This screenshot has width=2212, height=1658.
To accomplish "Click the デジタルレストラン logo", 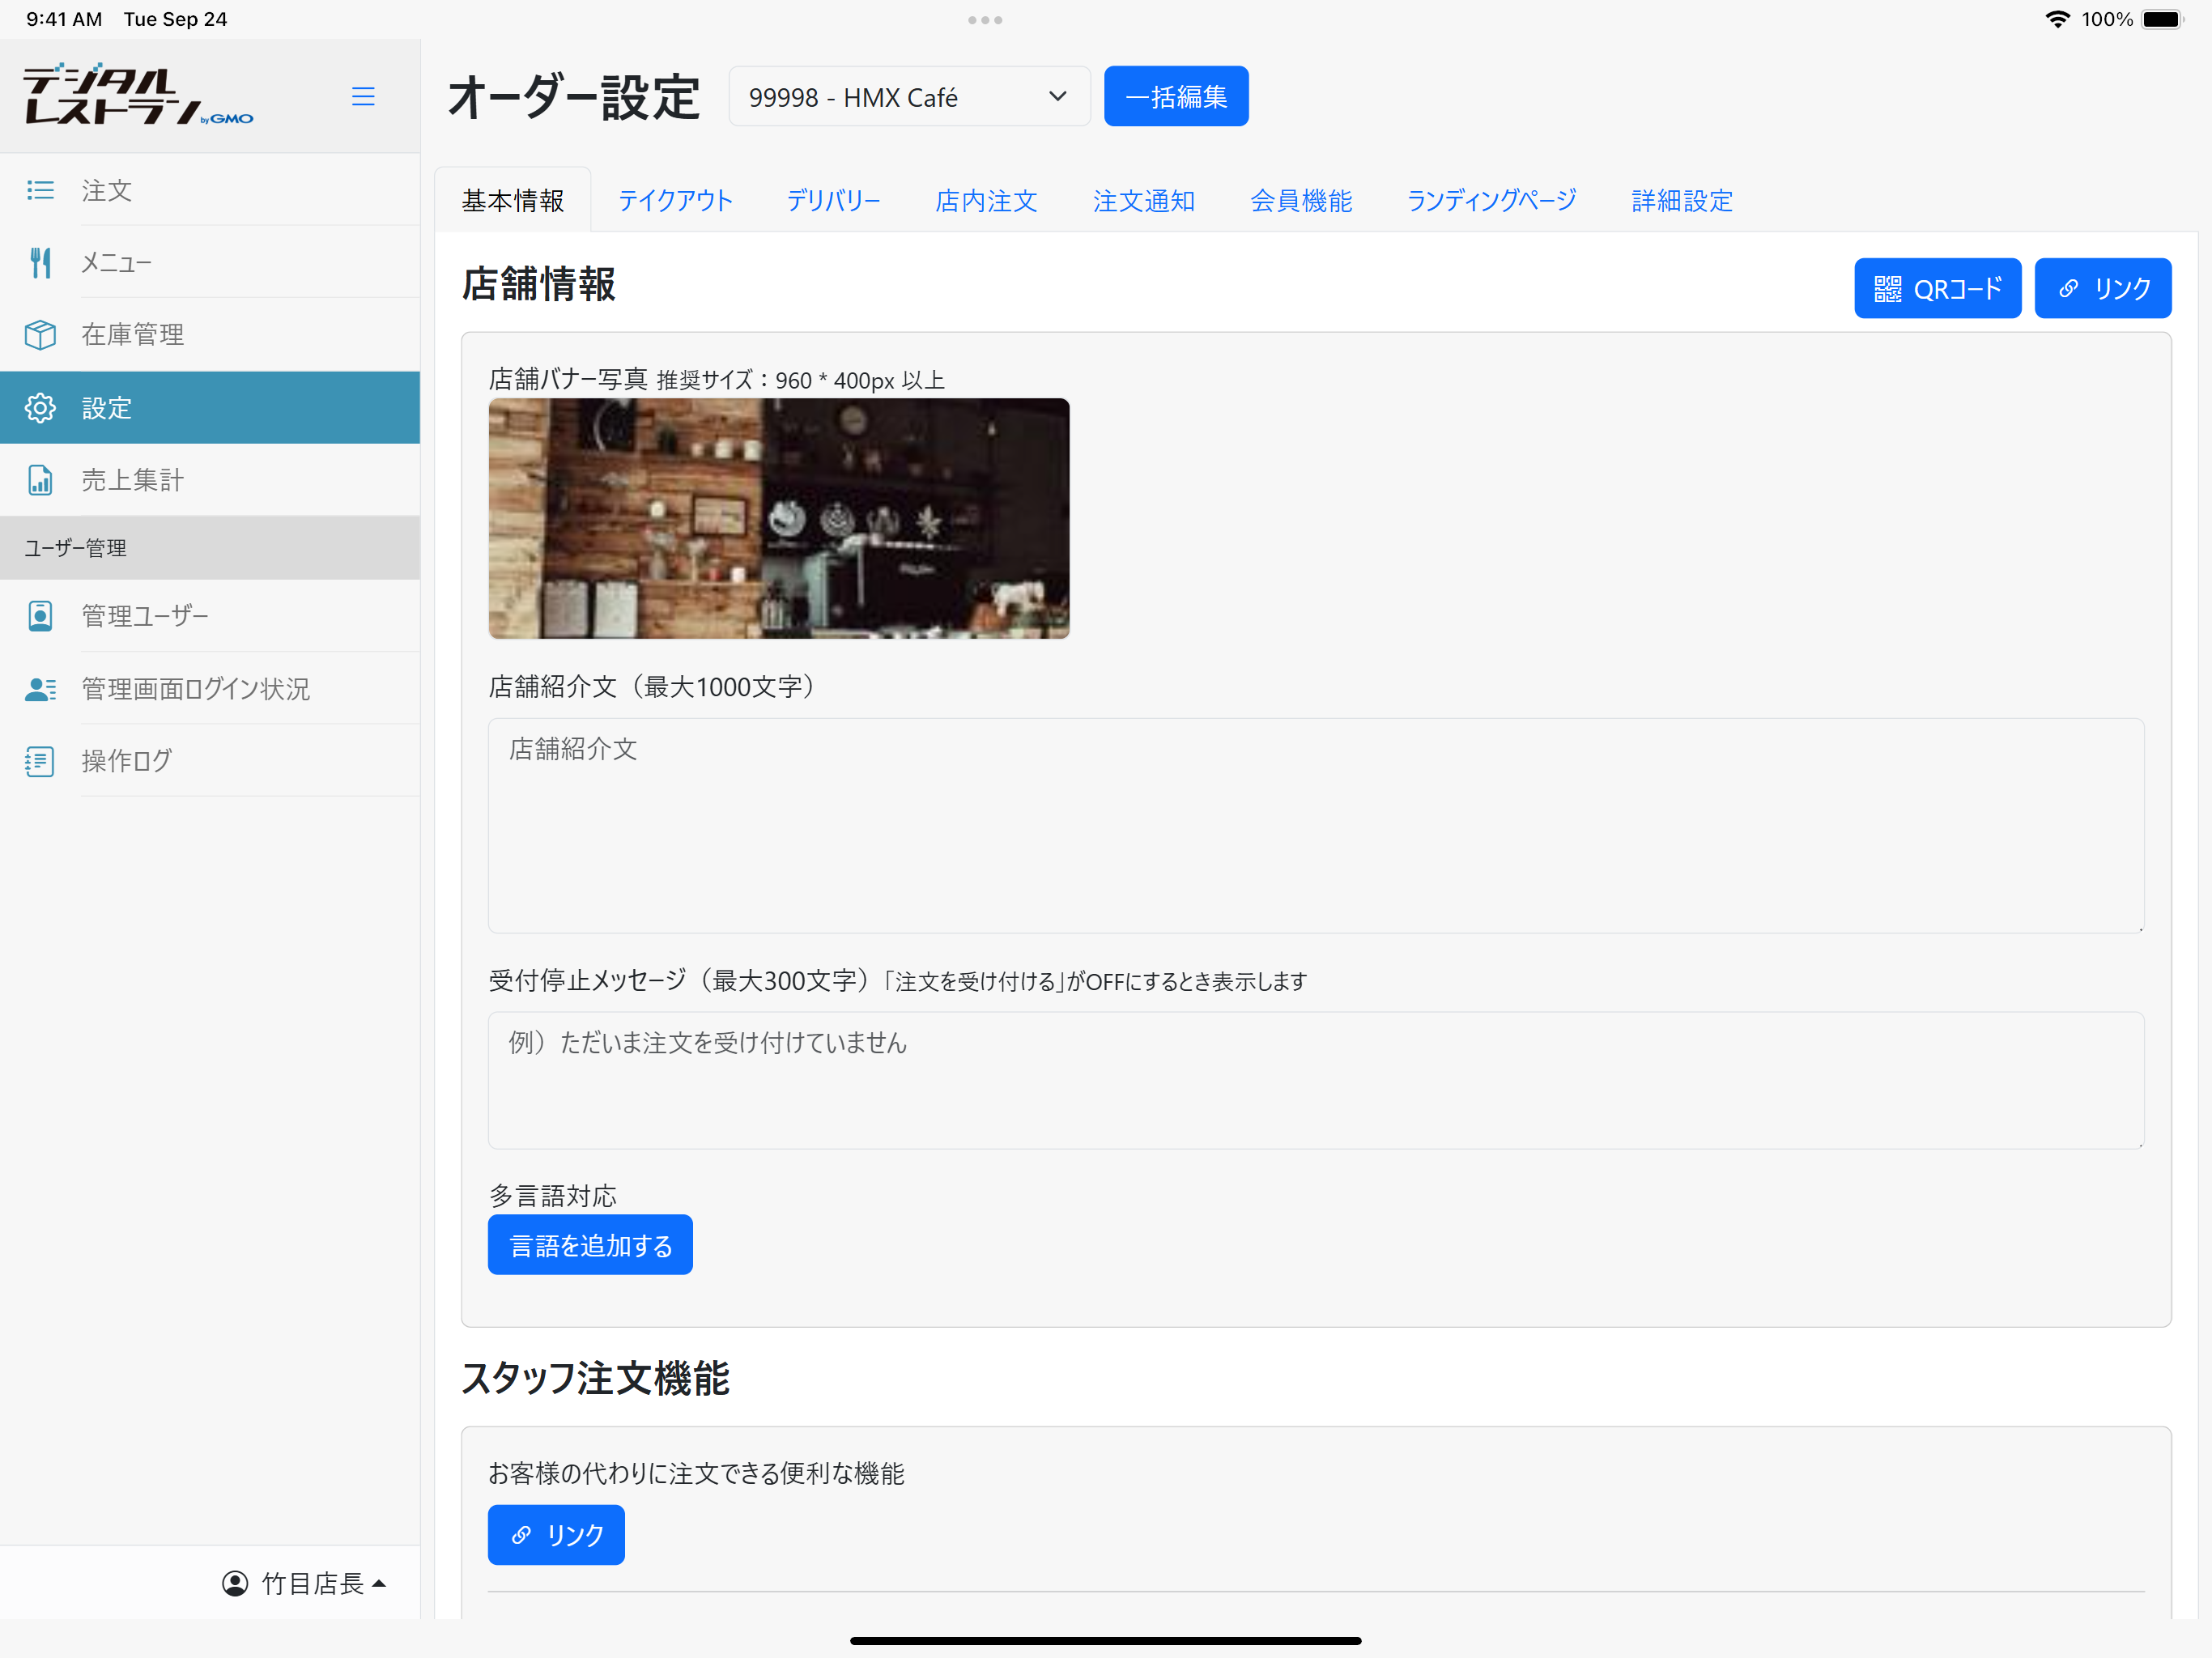I will [138, 95].
